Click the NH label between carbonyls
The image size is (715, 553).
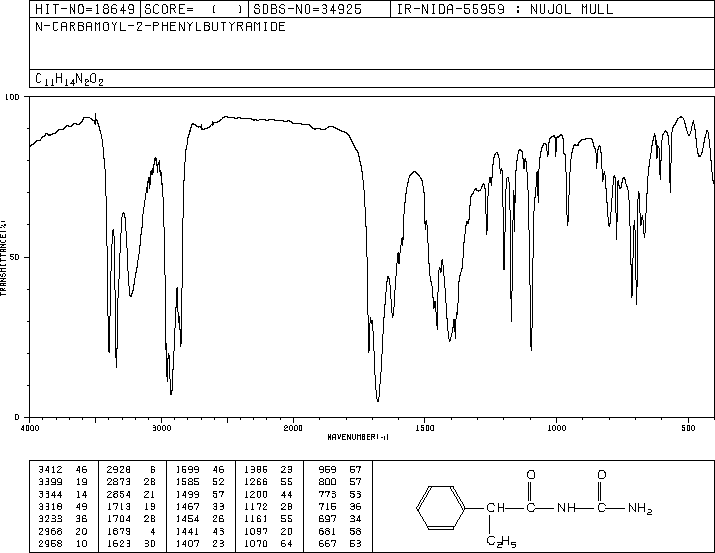click(x=566, y=507)
